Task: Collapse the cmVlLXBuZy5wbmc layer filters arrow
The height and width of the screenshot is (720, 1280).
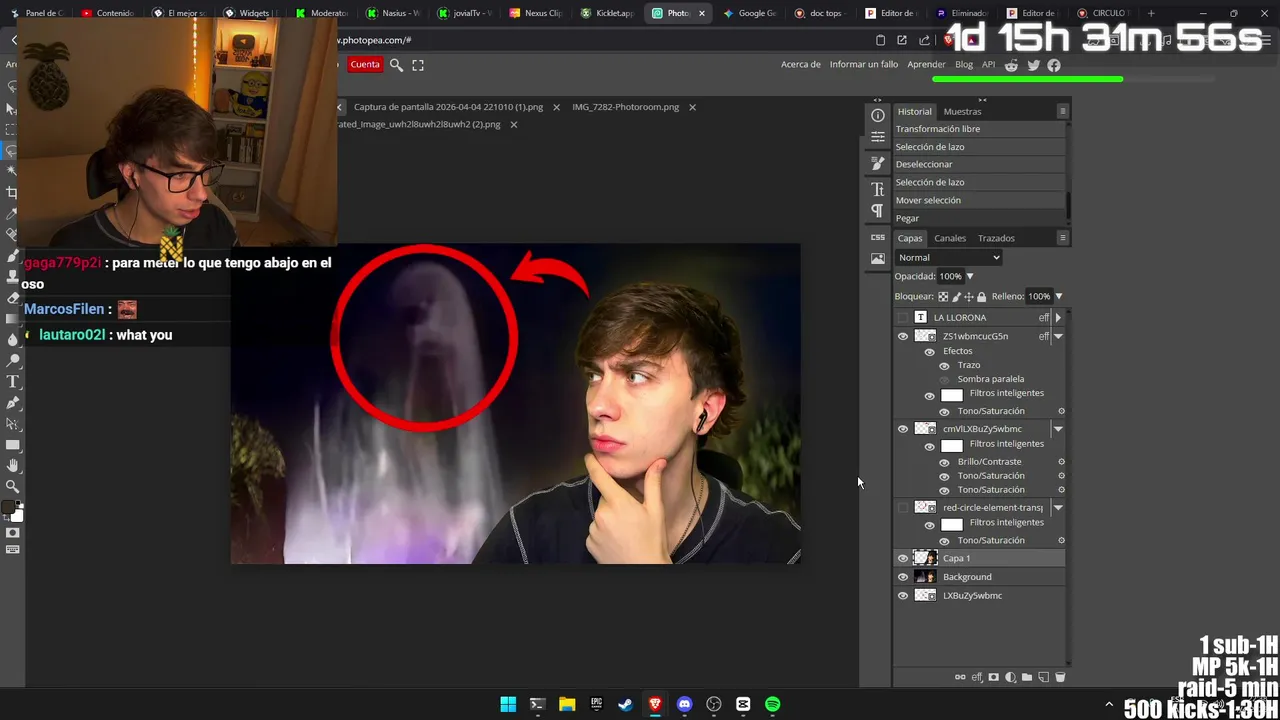Action: (x=1058, y=429)
